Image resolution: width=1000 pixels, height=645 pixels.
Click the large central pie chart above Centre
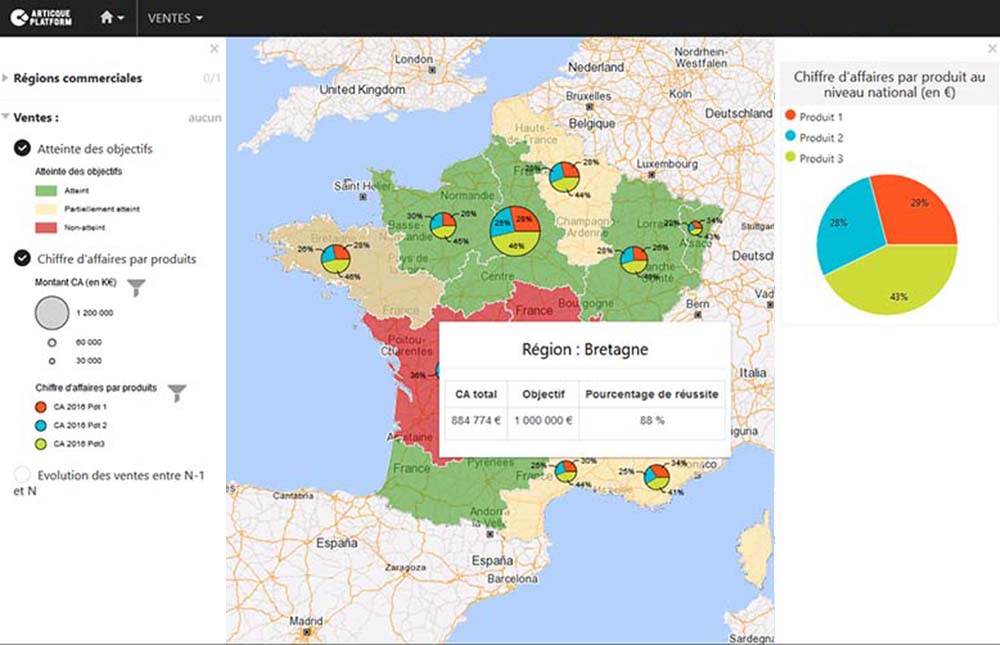click(515, 230)
